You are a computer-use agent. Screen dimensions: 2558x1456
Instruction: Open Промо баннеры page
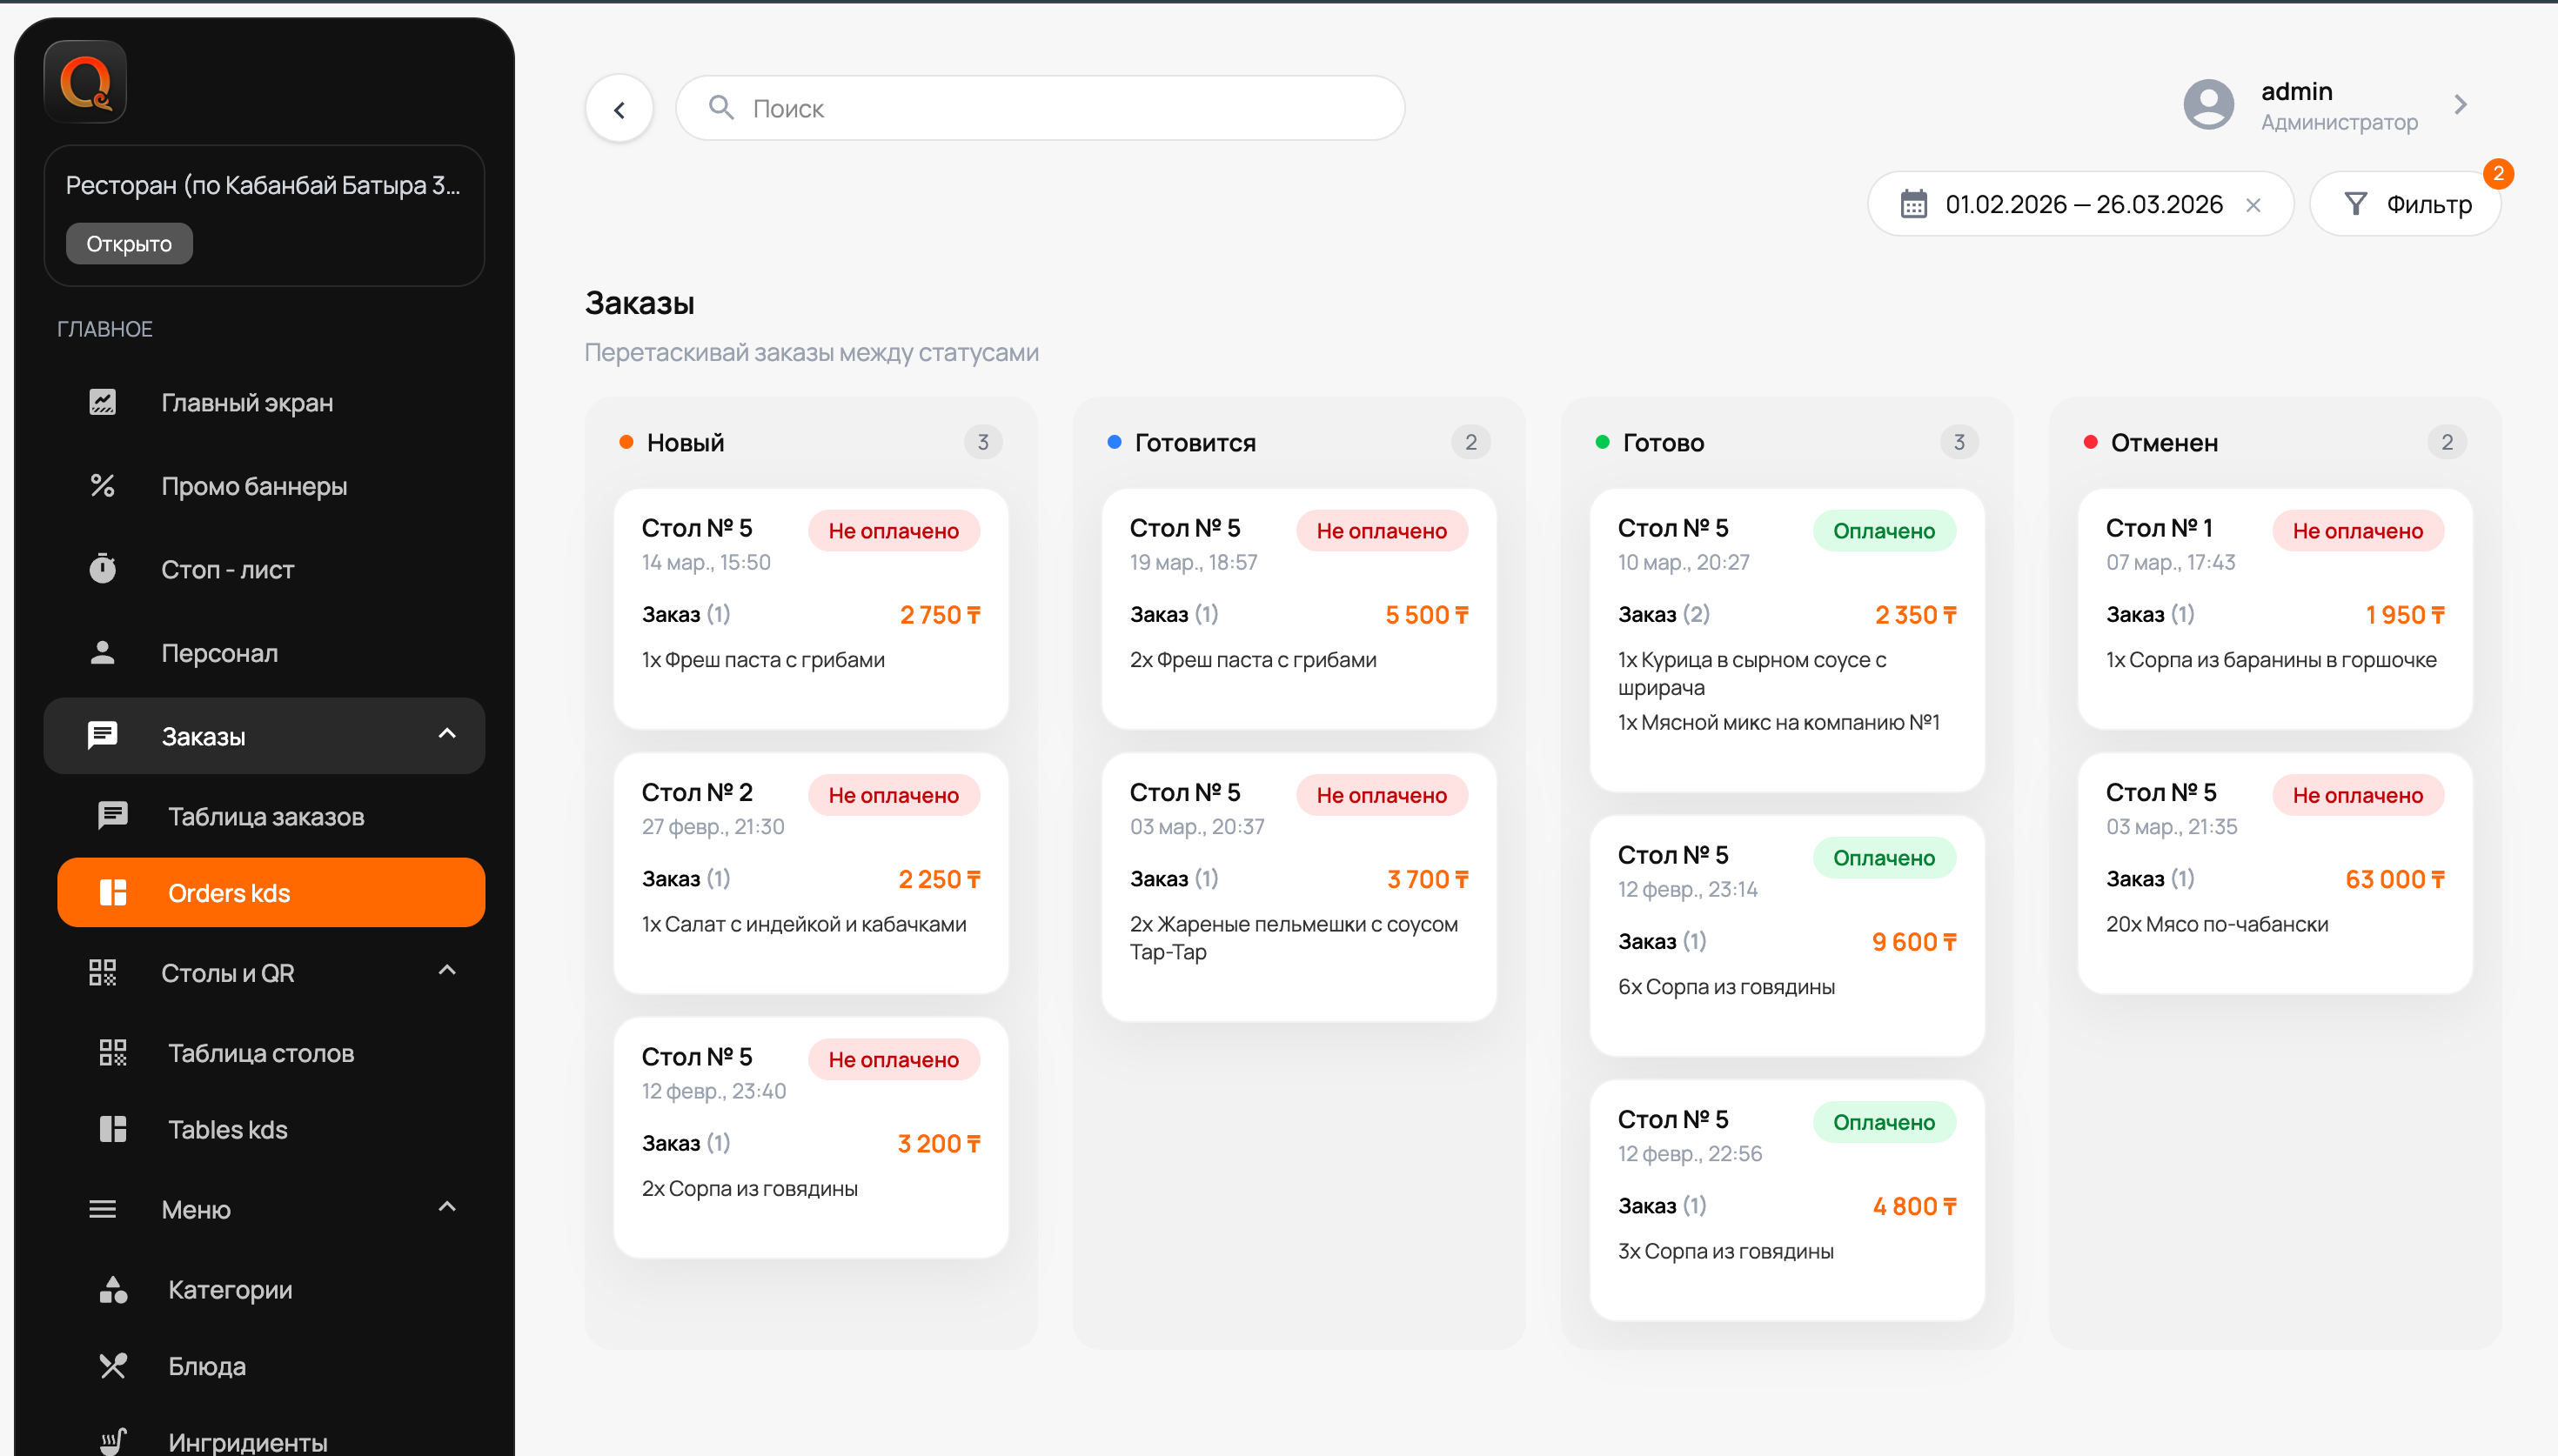[254, 486]
